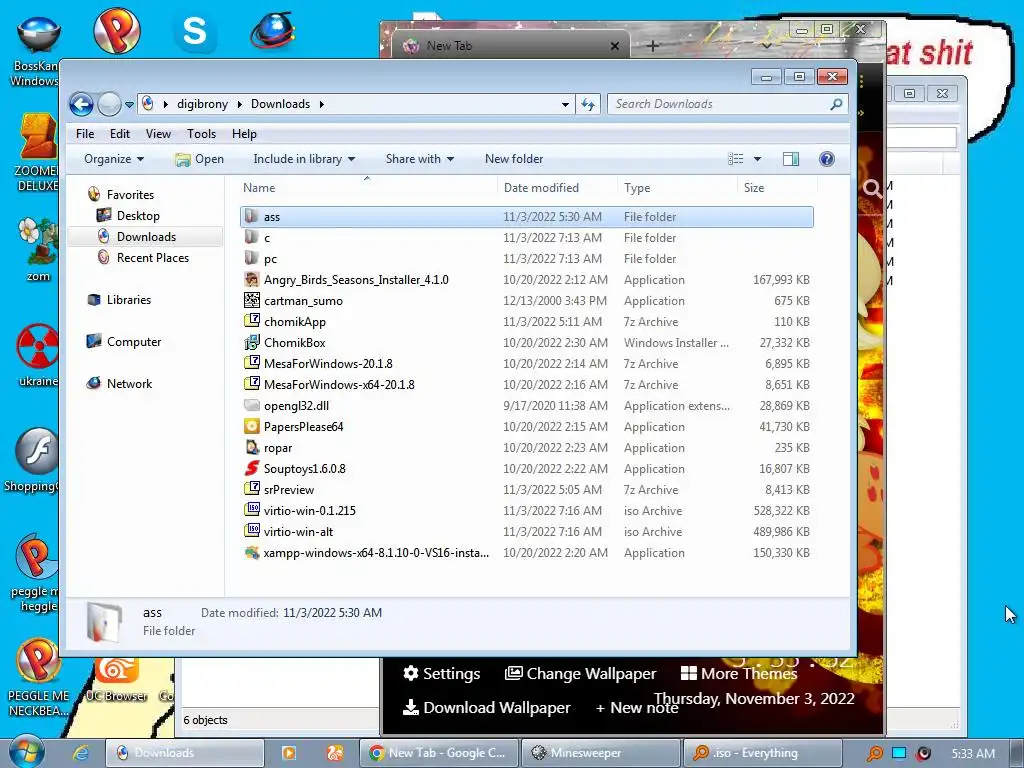The image size is (1024, 768).
Task: Open the File menu
Action: tap(85, 134)
